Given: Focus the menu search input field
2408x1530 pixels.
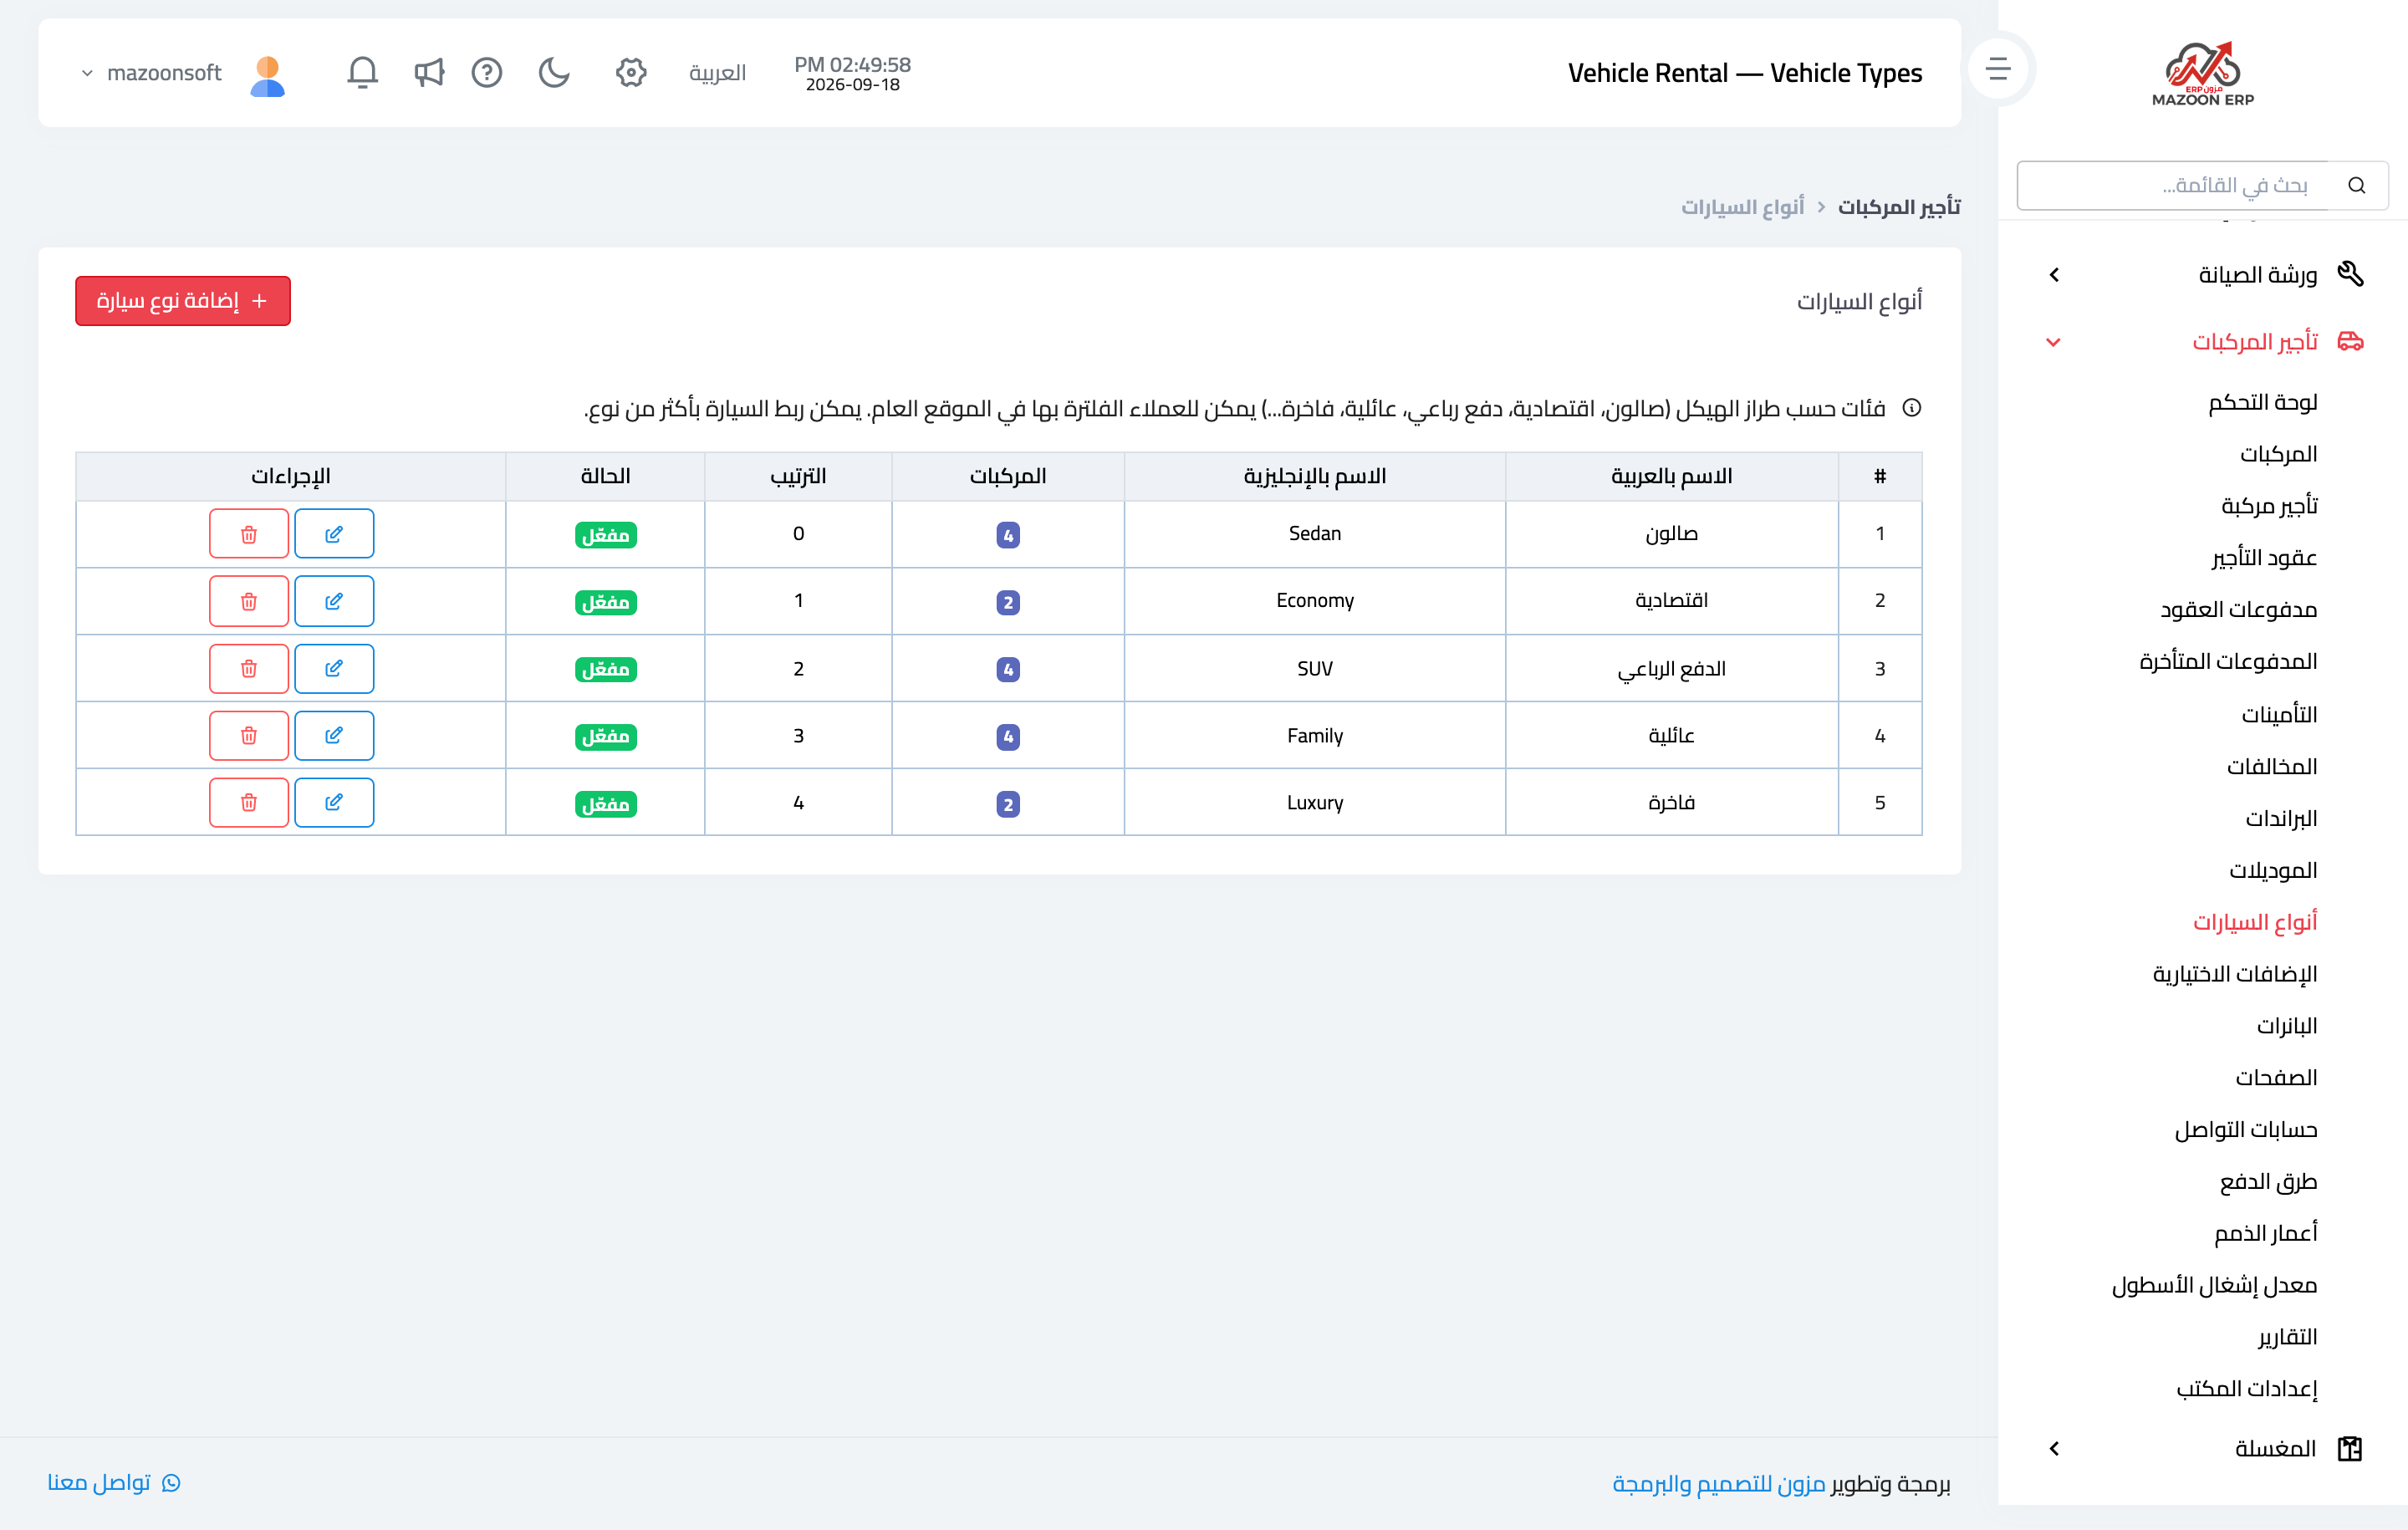Looking at the screenshot, I should (2172, 185).
